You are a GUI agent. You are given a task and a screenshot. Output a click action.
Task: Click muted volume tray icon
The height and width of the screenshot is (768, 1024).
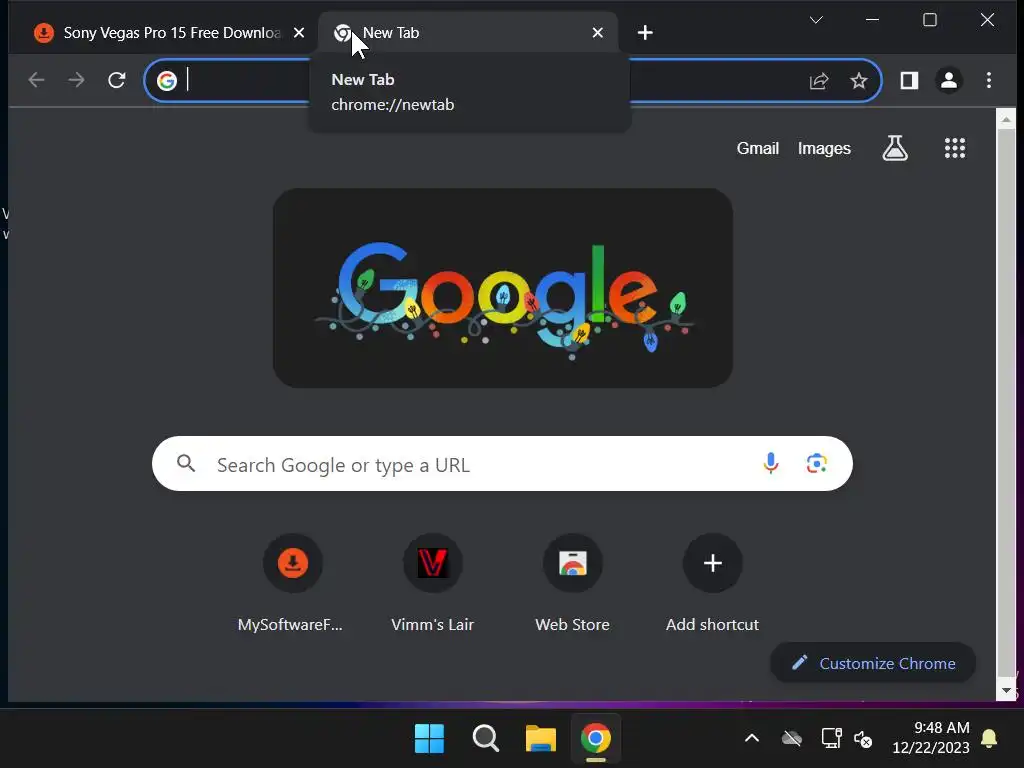tap(863, 739)
